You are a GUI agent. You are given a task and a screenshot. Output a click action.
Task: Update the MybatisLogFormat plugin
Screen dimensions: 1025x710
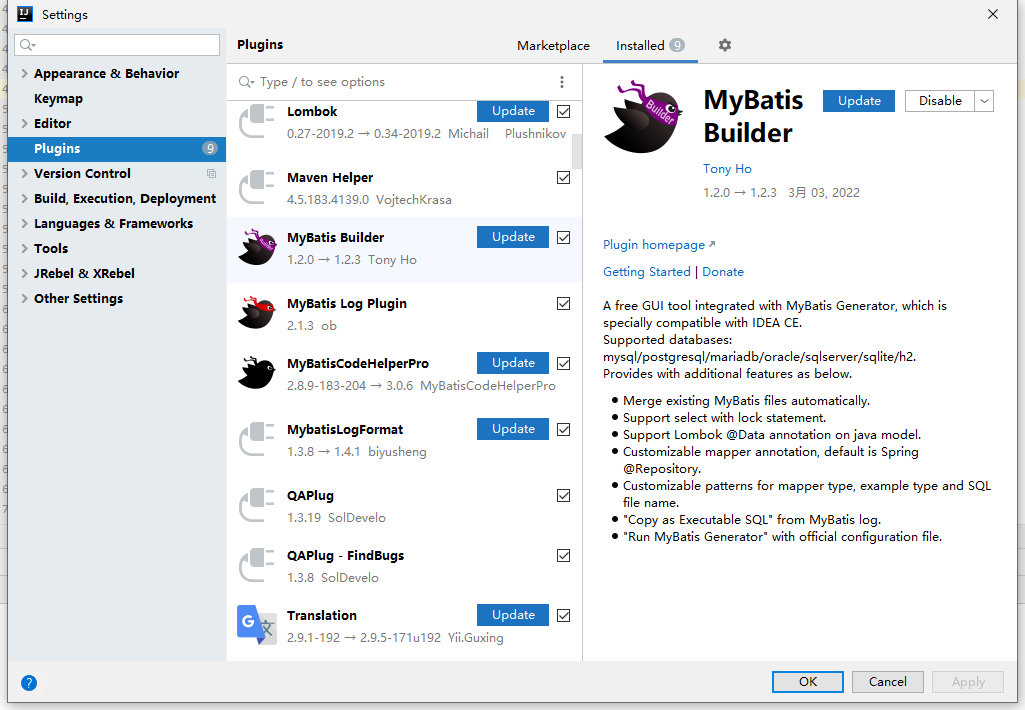point(512,429)
